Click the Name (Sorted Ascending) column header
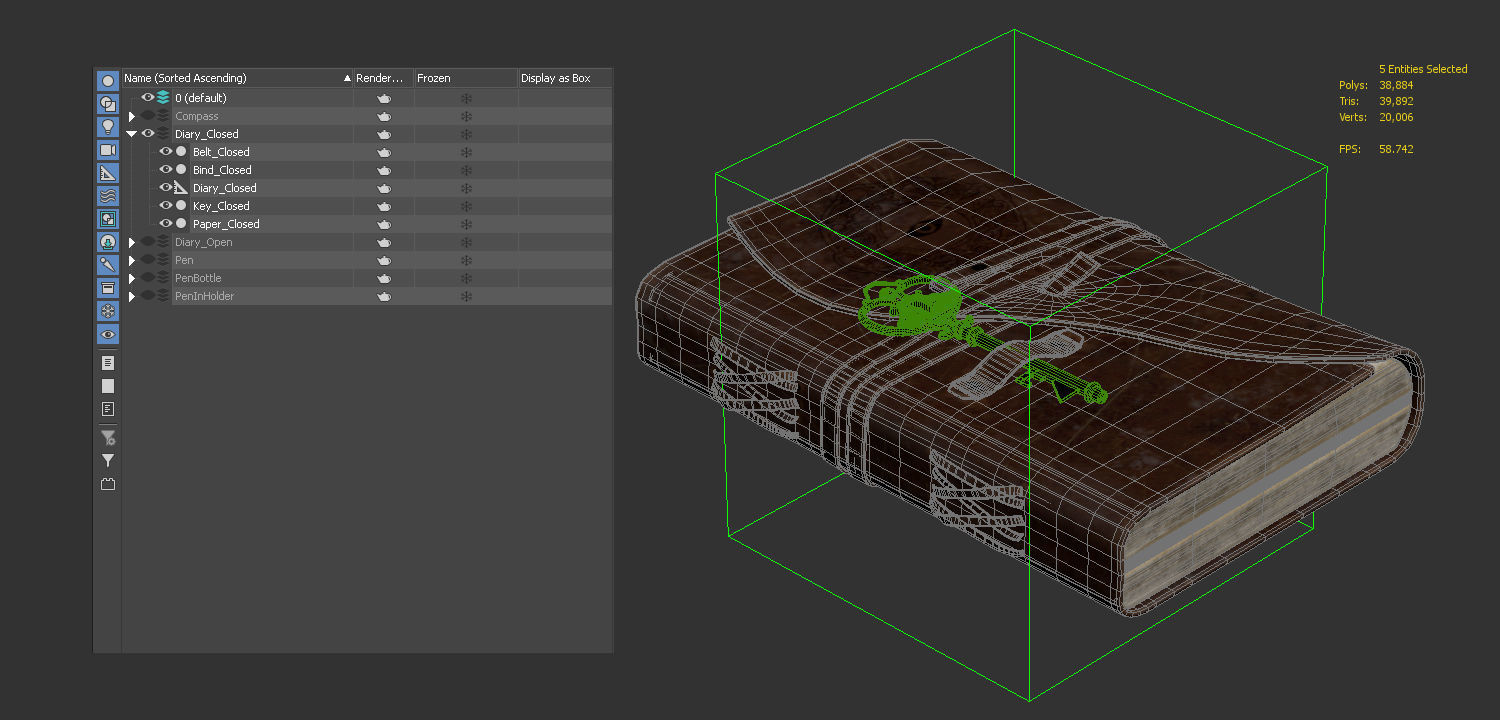The width and height of the screenshot is (1500, 720). 238,78
